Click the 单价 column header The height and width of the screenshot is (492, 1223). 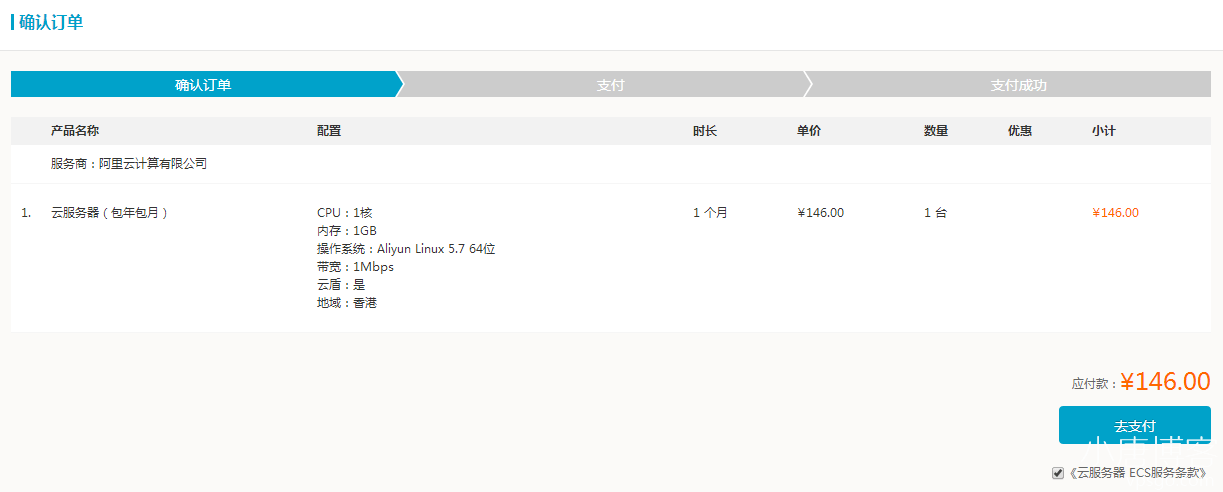(x=809, y=131)
